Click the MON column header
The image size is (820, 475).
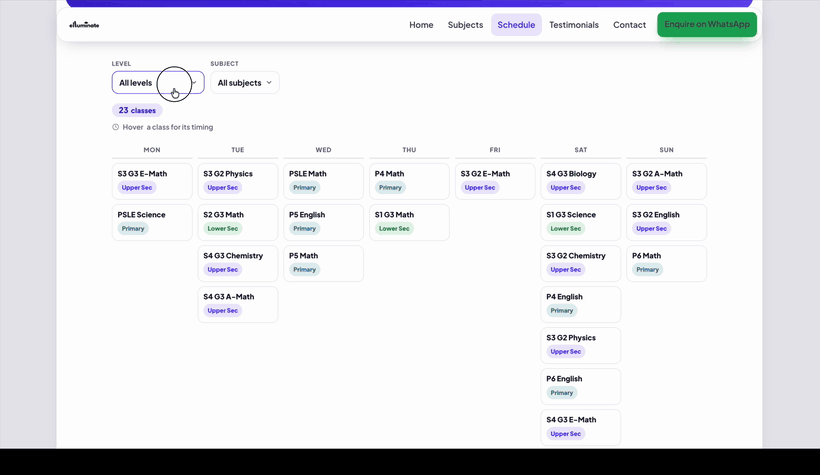coord(152,150)
